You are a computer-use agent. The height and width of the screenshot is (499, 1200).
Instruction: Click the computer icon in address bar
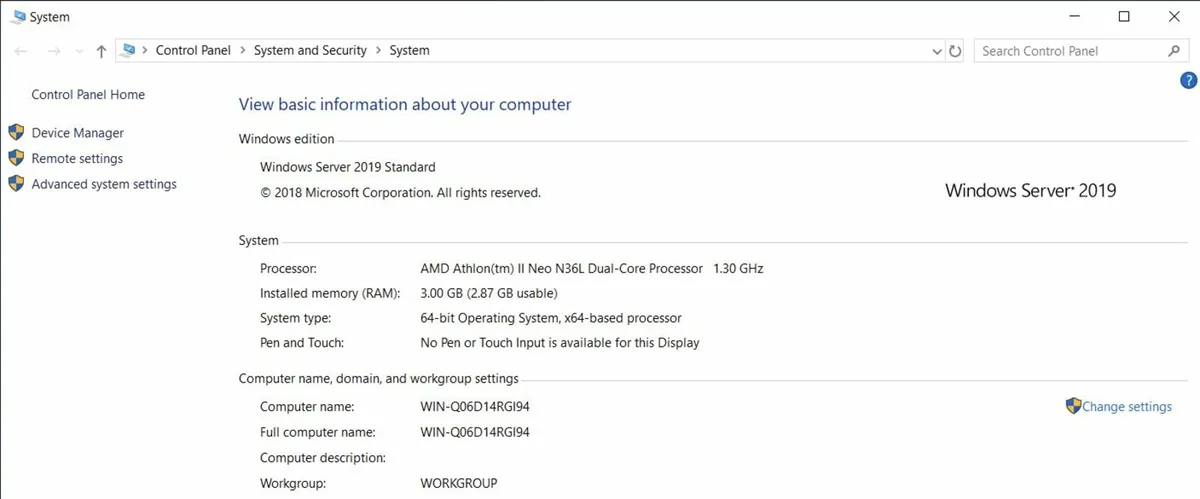128,50
